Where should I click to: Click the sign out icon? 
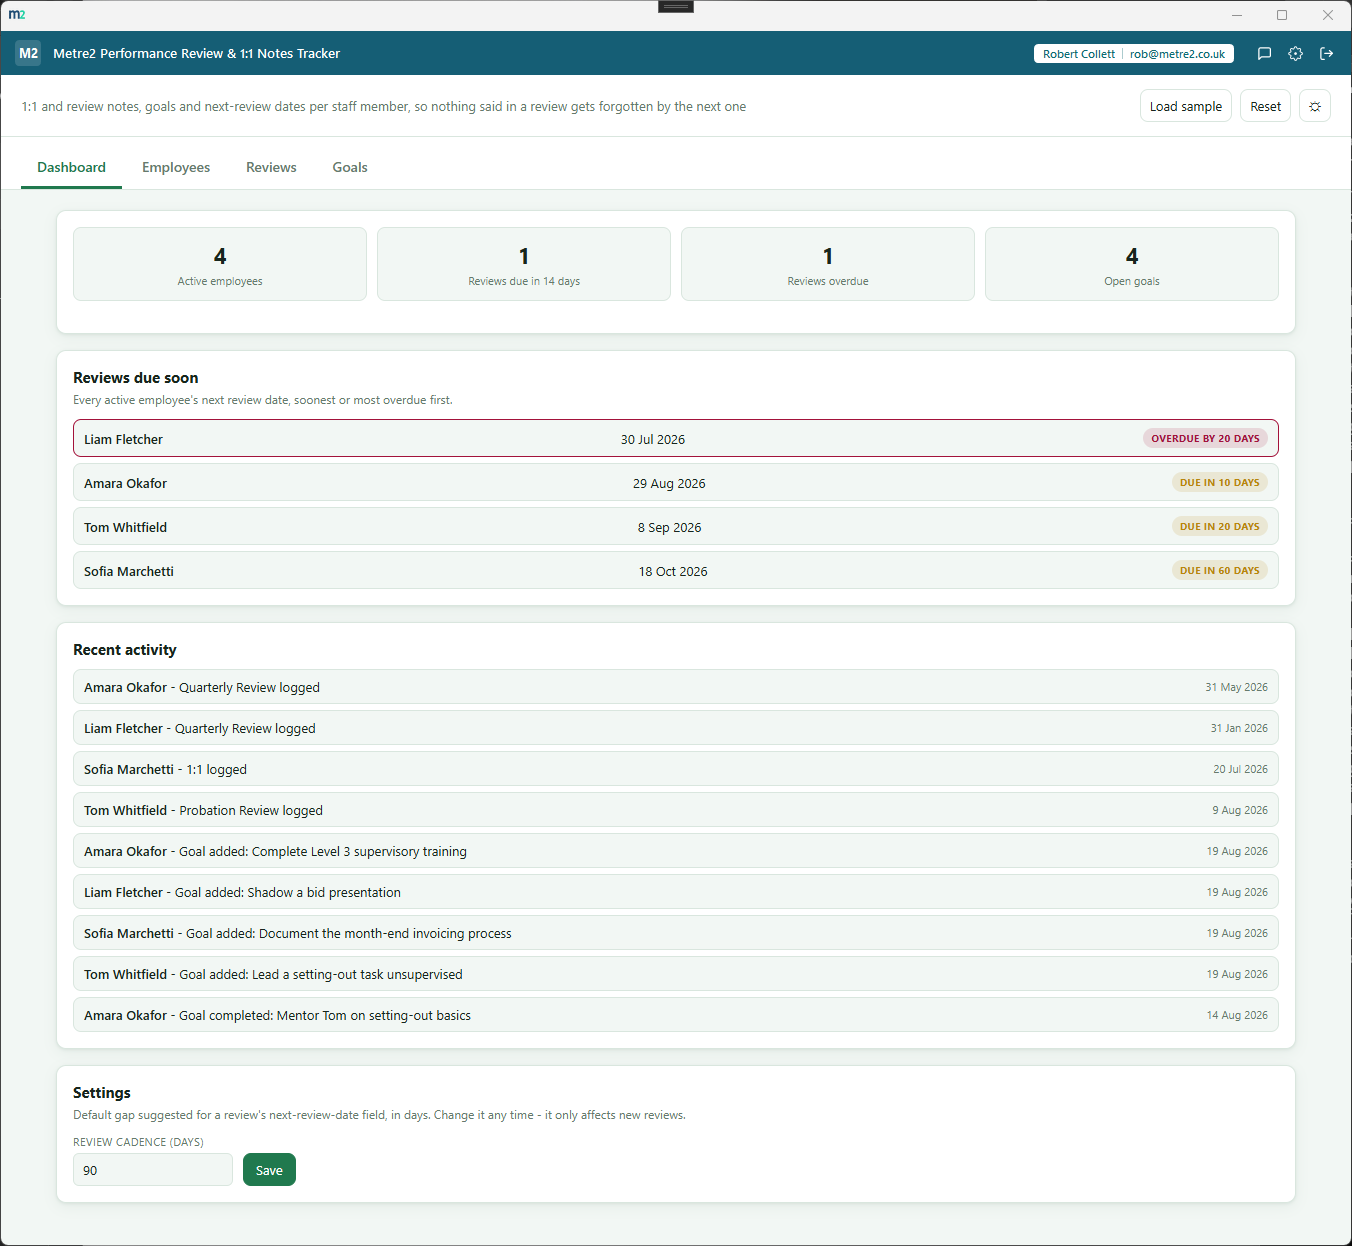1327,54
